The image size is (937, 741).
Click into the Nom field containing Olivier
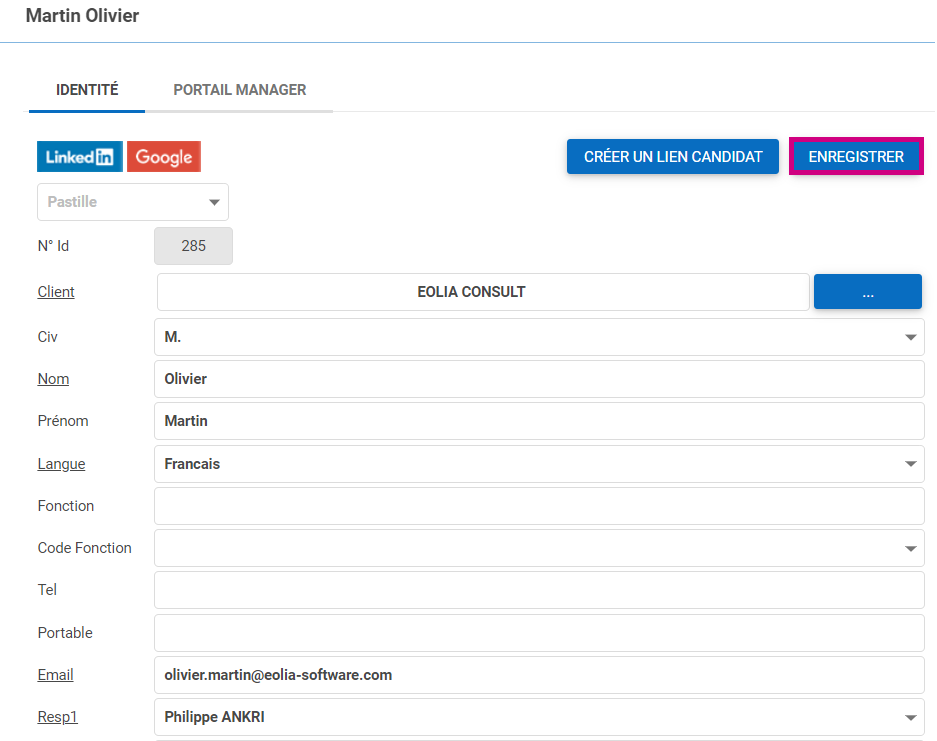tap(539, 379)
